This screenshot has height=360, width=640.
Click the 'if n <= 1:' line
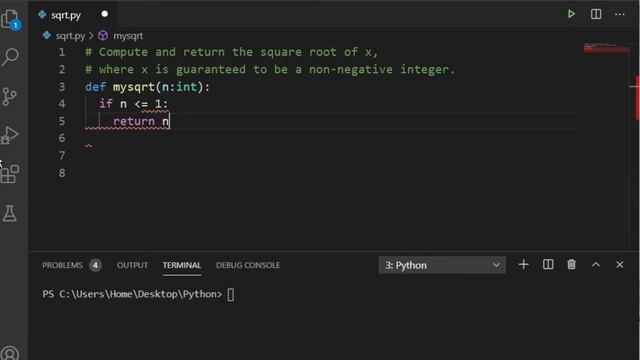[133, 104]
